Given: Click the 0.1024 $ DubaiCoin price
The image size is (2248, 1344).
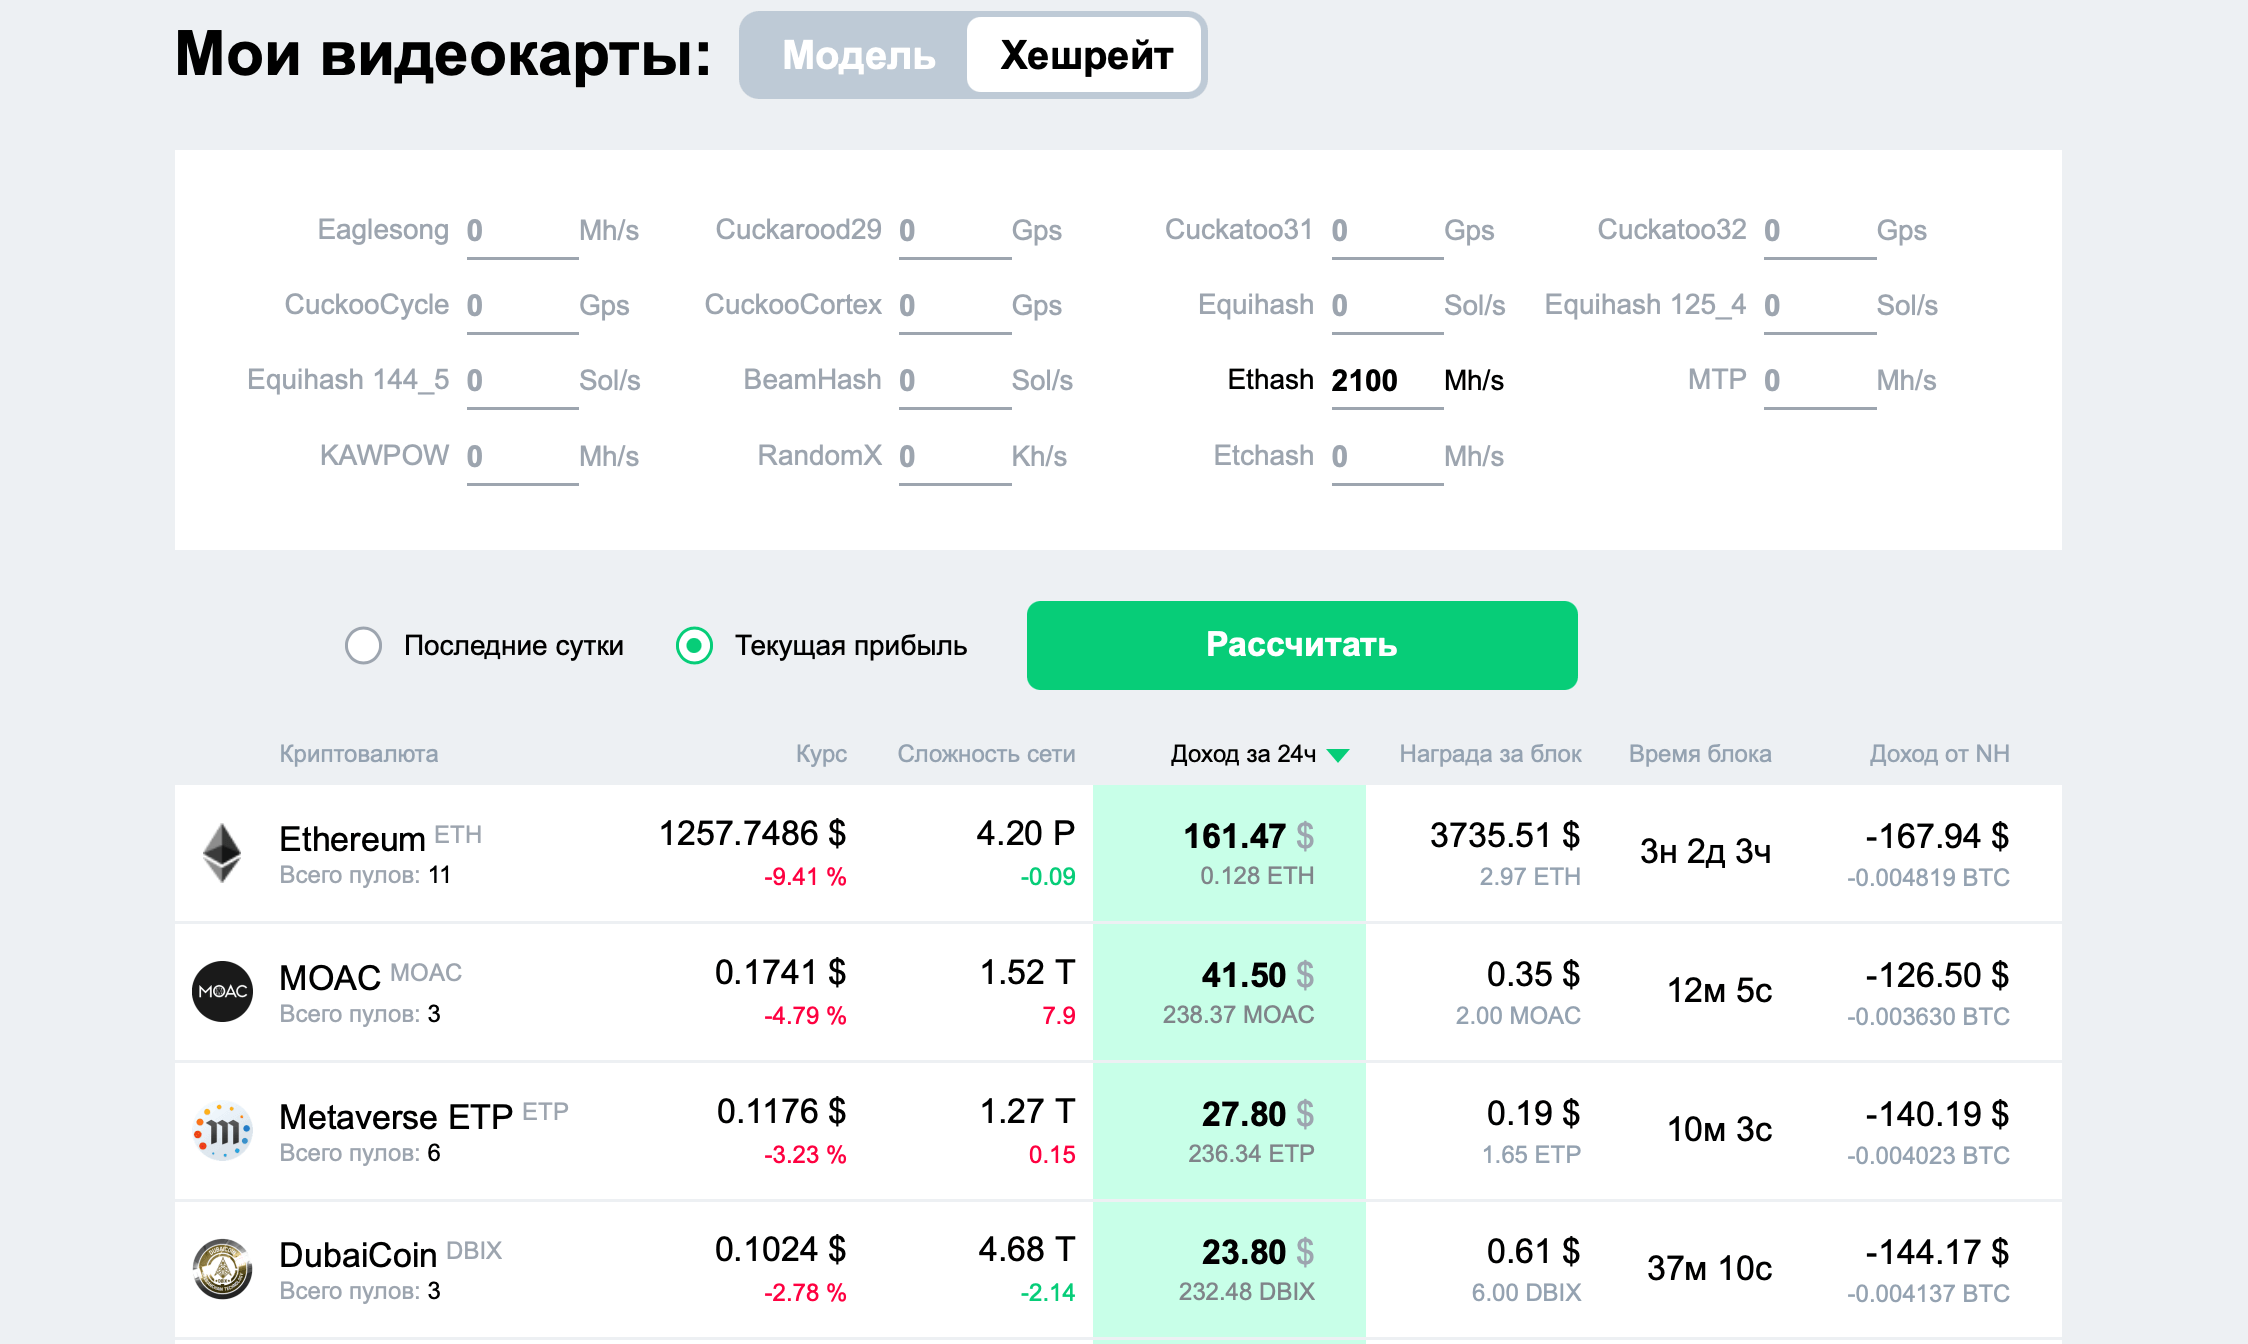Looking at the screenshot, I should 780,1250.
